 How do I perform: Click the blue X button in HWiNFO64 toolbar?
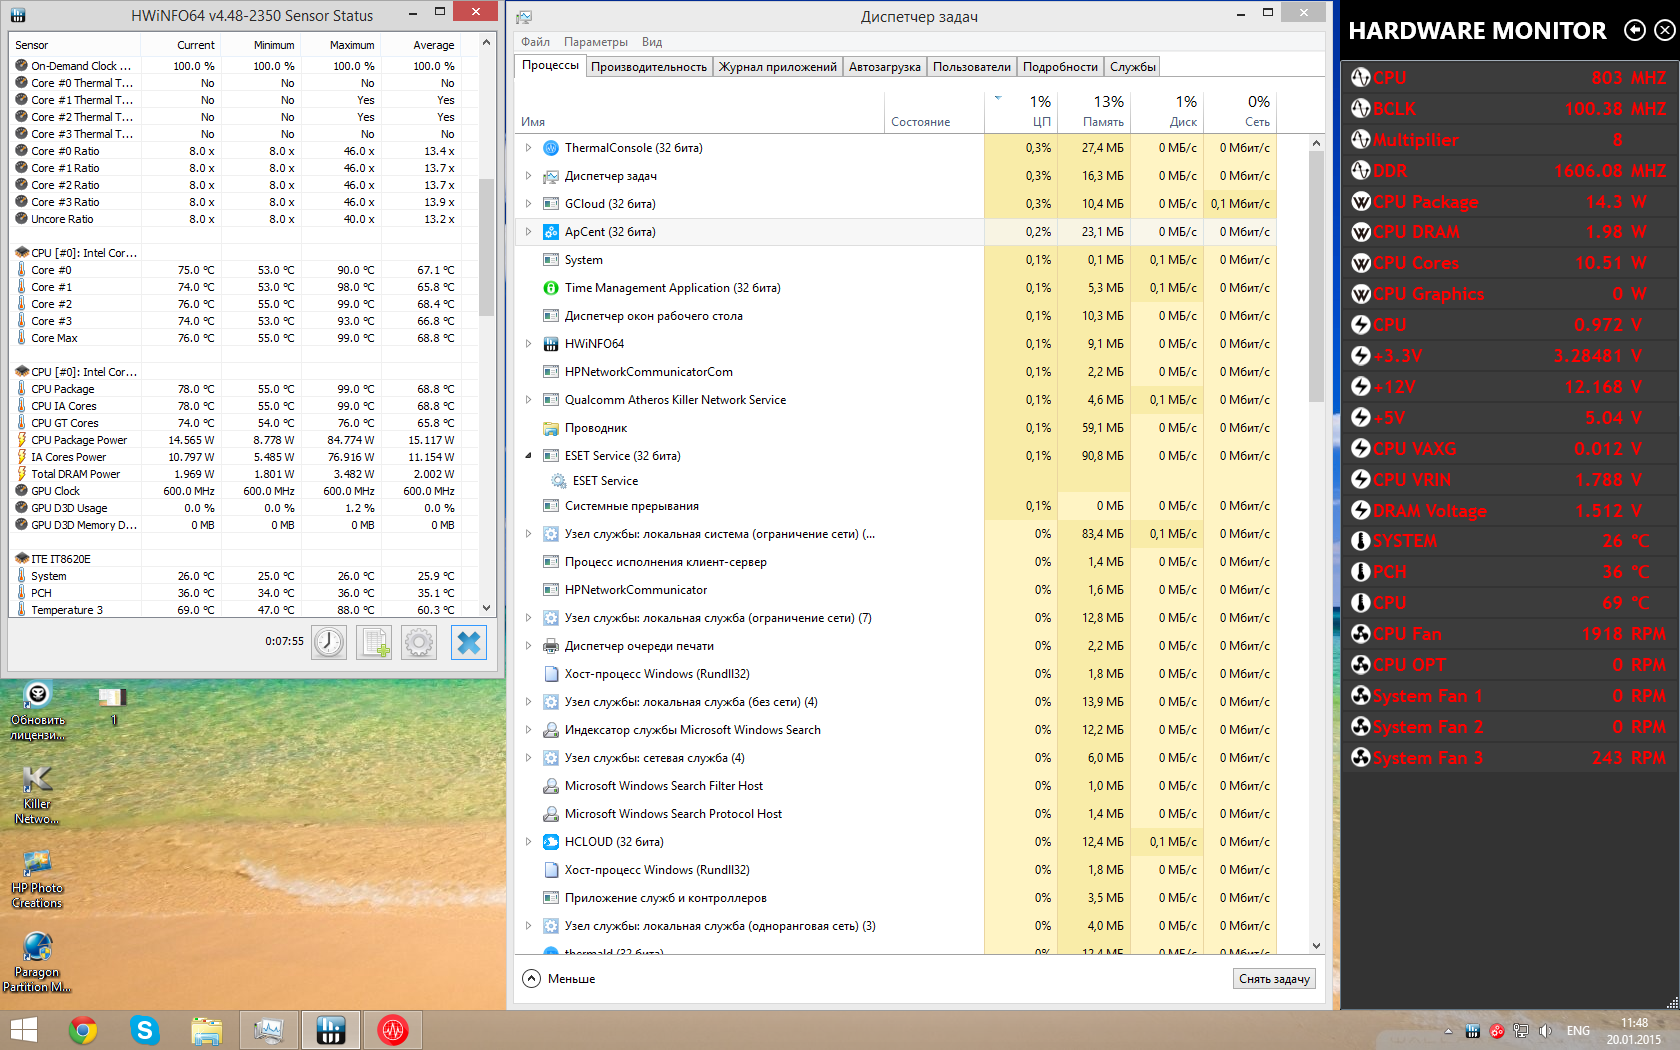(x=468, y=642)
